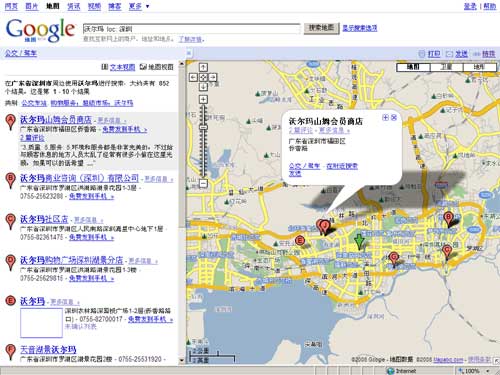The image size is (500, 375).
Task: Click red marker C on the map
Action: pyautogui.click(x=447, y=252)
